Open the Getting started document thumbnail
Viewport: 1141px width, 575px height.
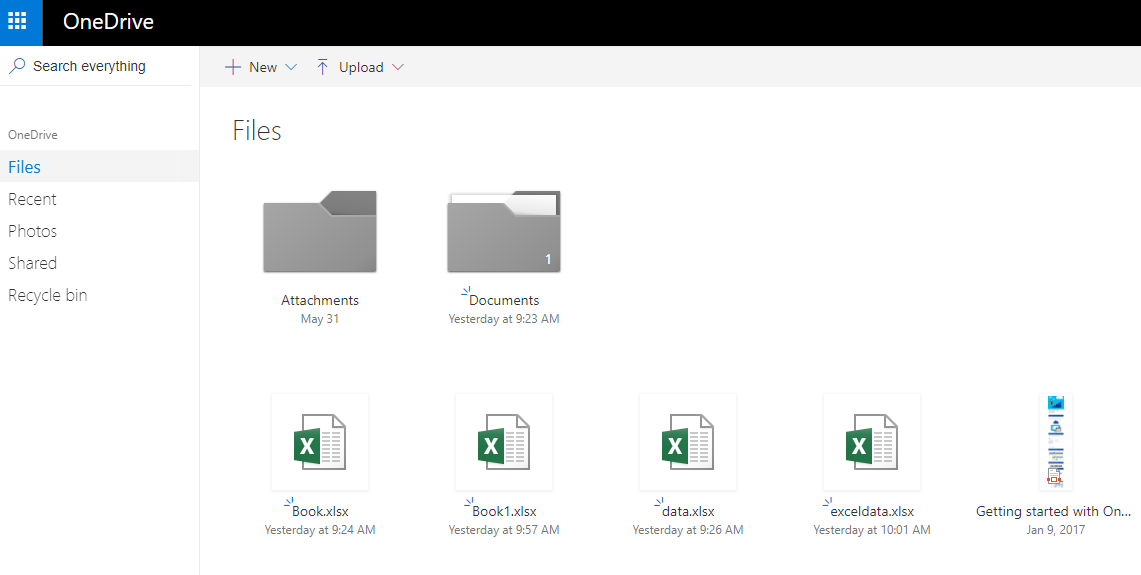[1055, 442]
